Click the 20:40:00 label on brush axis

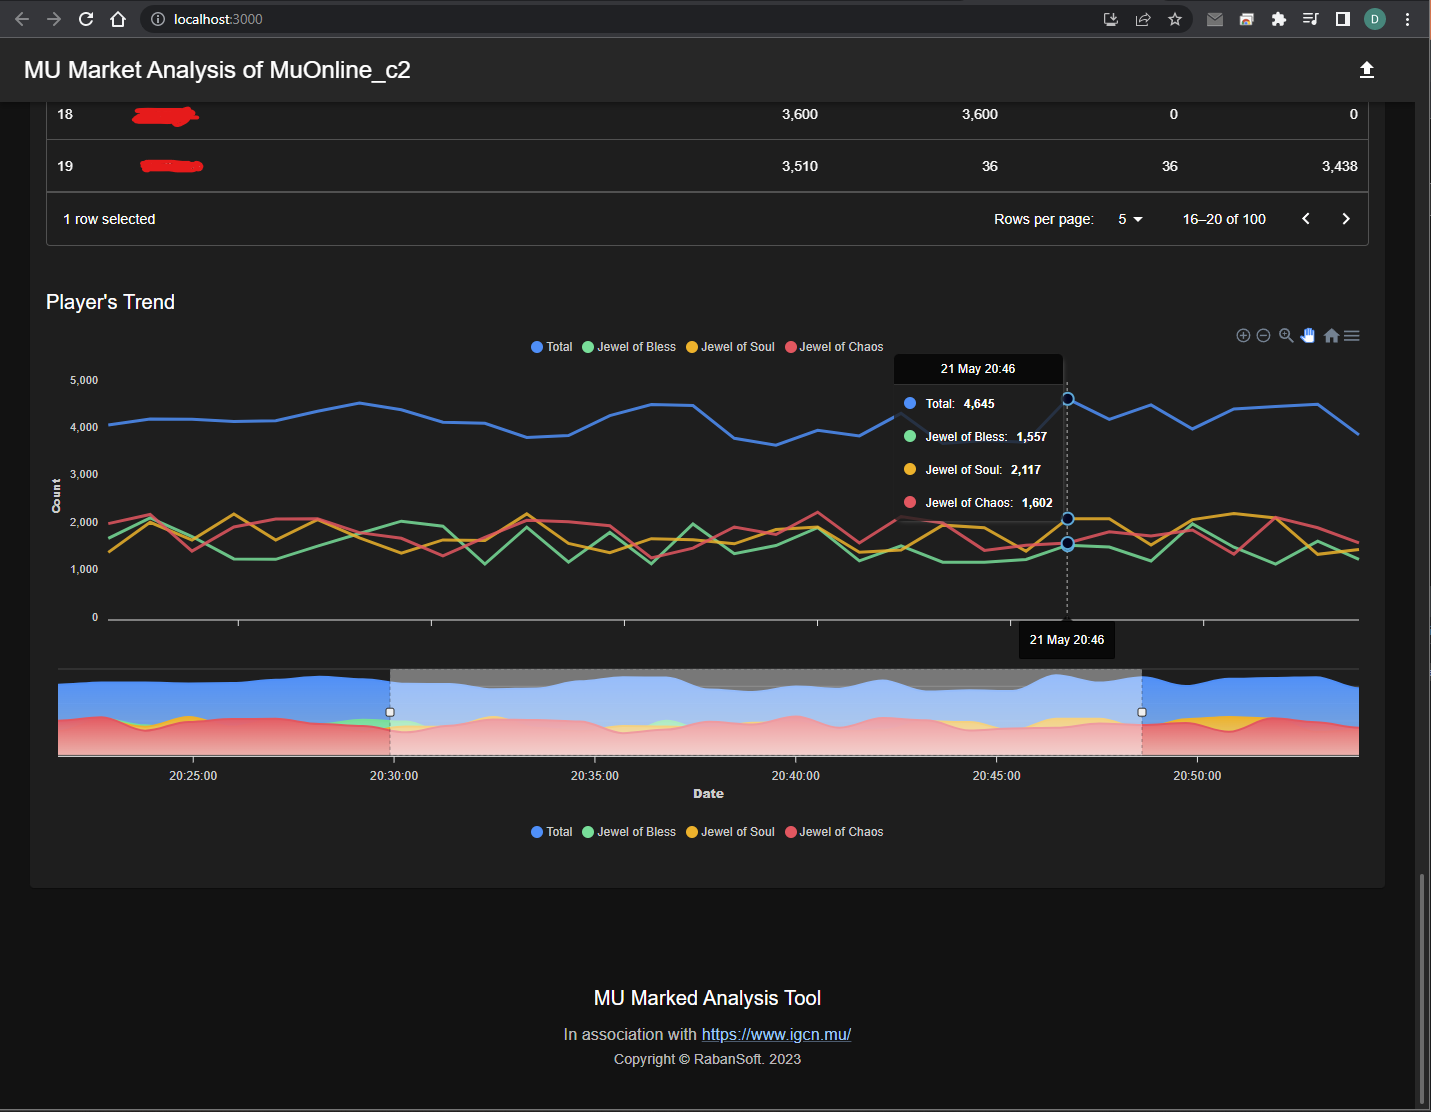[796, 776]
